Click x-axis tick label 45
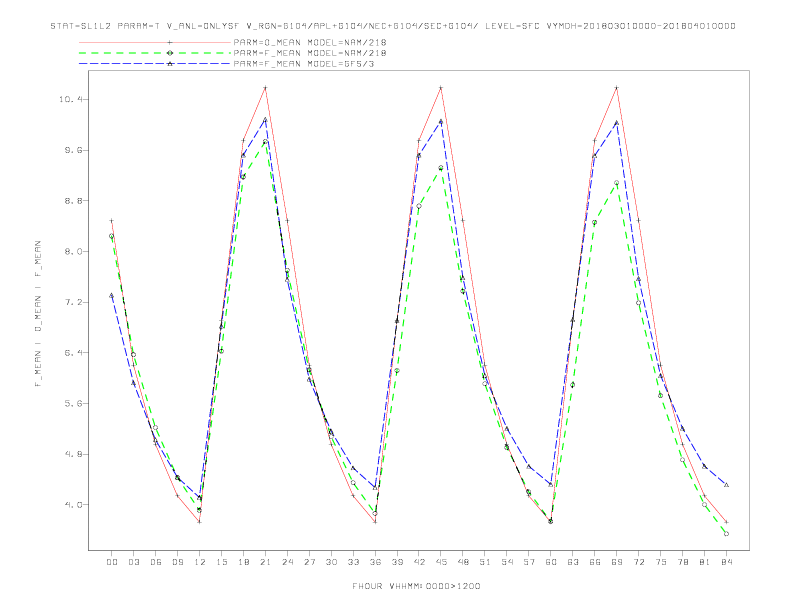 click(441, 562)
